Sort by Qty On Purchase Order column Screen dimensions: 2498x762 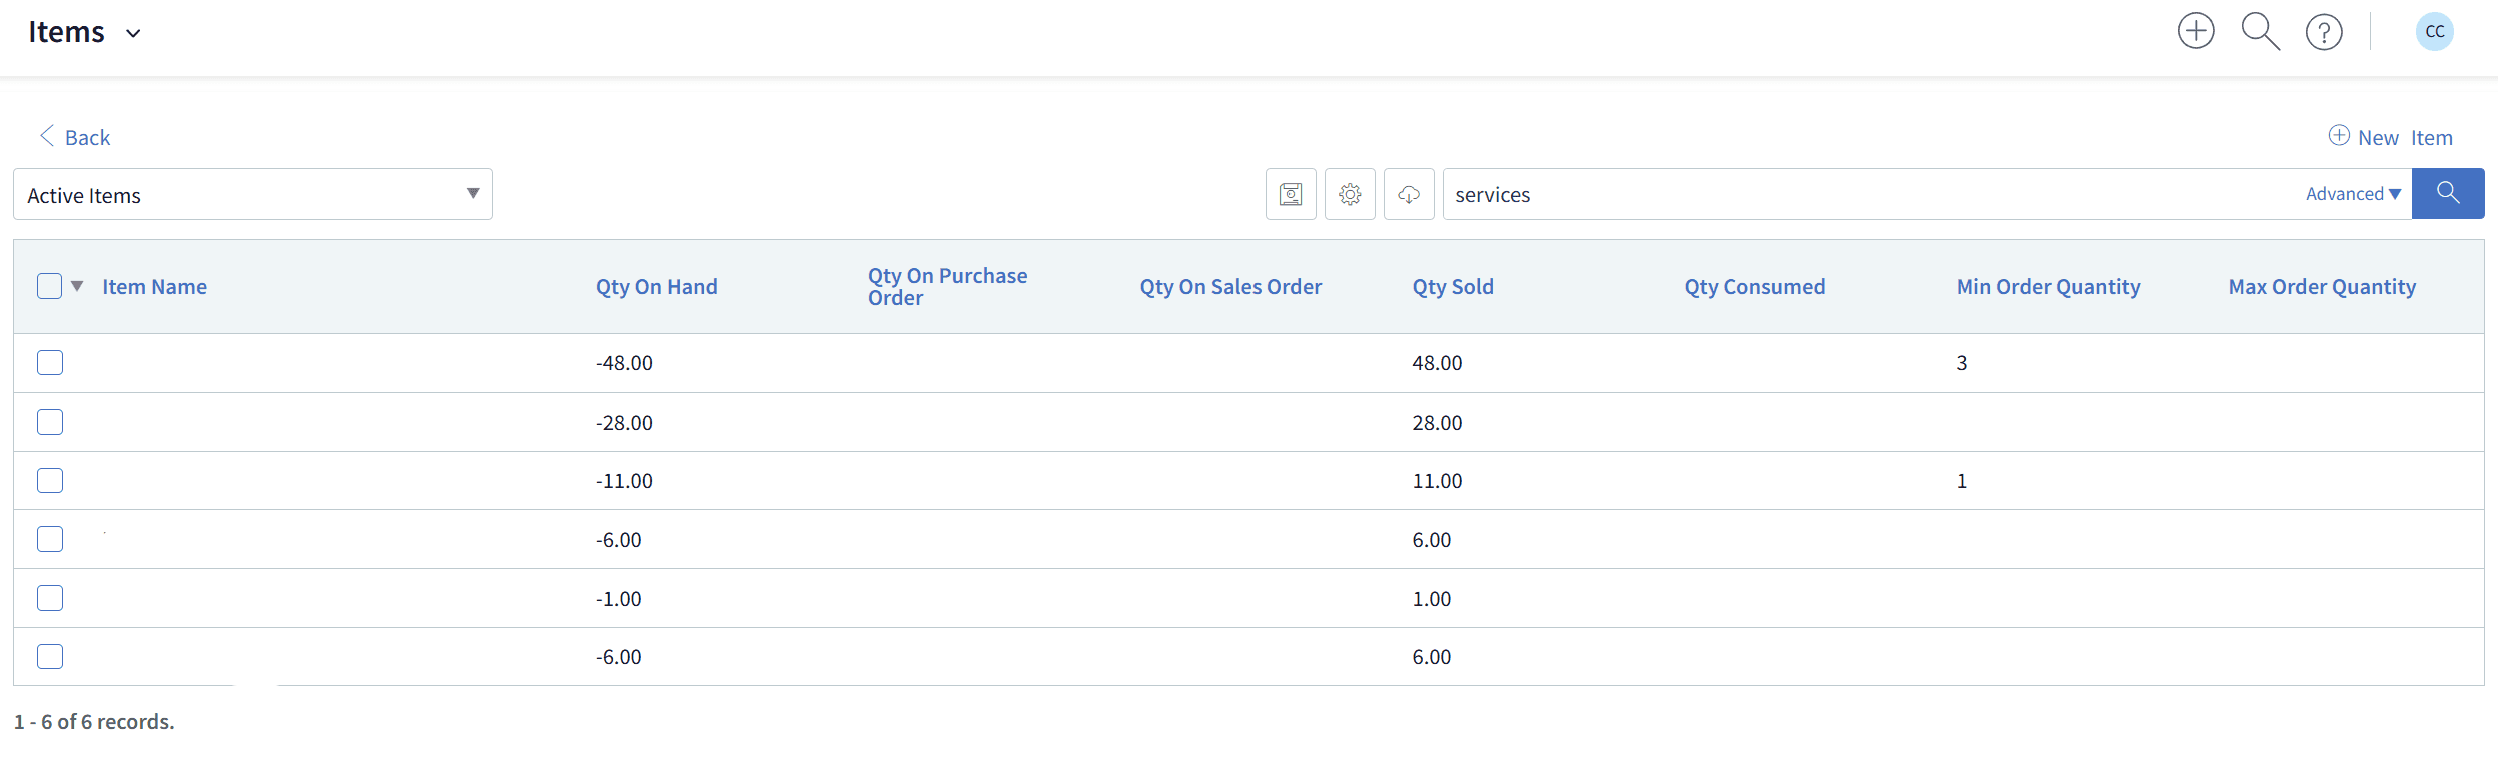click(x=947, y=287)
